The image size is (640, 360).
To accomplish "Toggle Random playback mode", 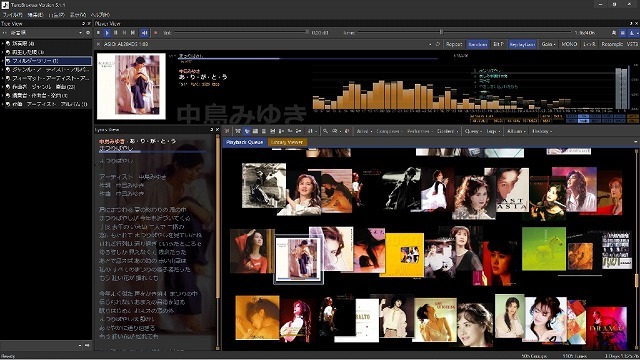I will click(x=478, y=44).
